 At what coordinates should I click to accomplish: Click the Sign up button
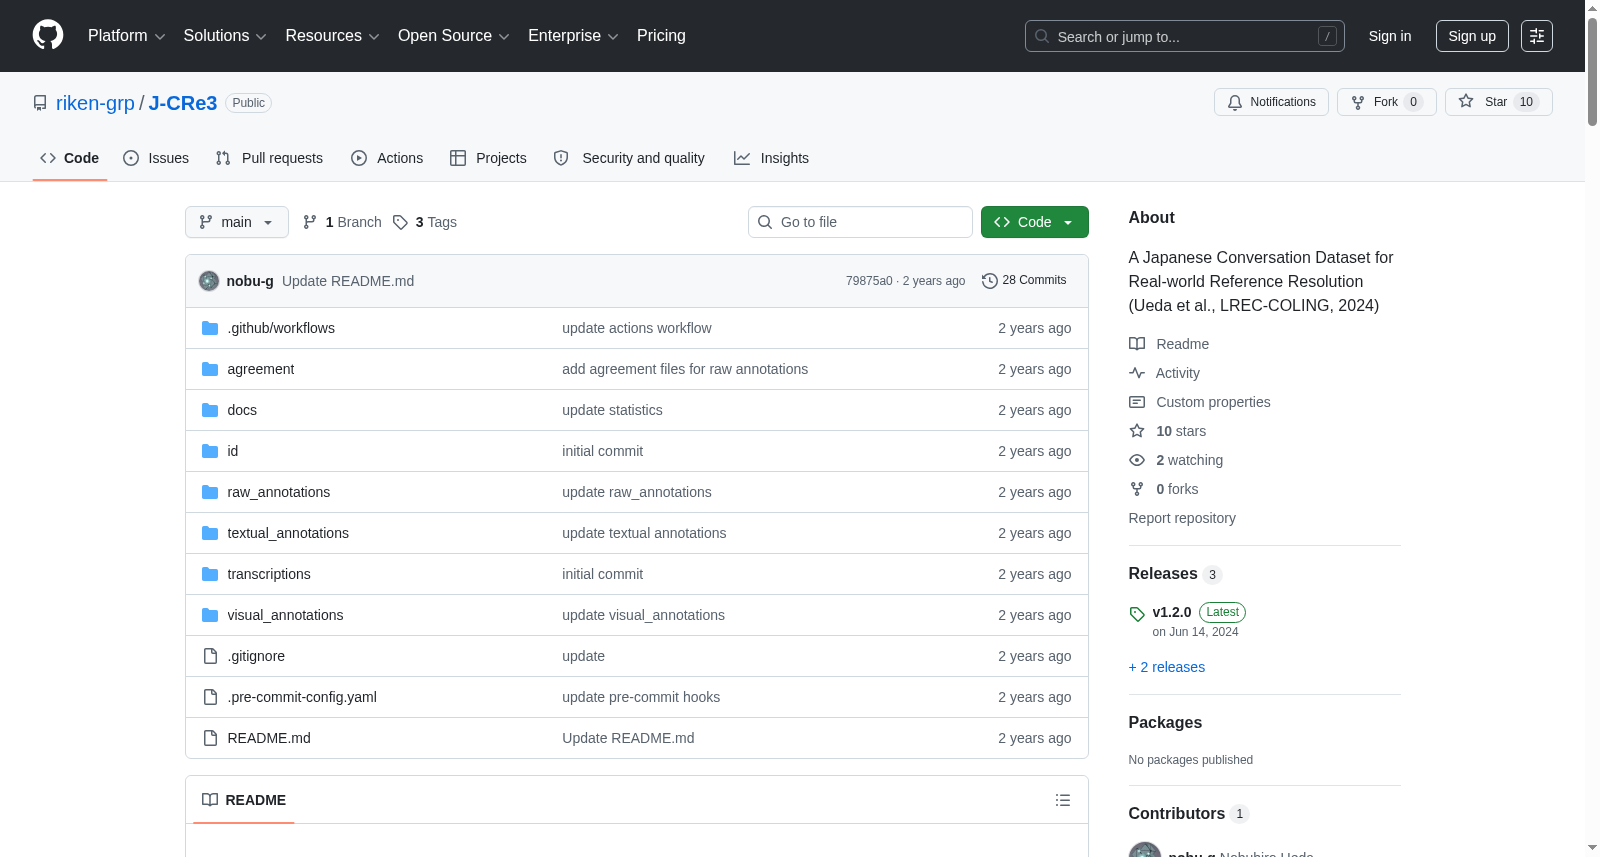click(1472, 36)
